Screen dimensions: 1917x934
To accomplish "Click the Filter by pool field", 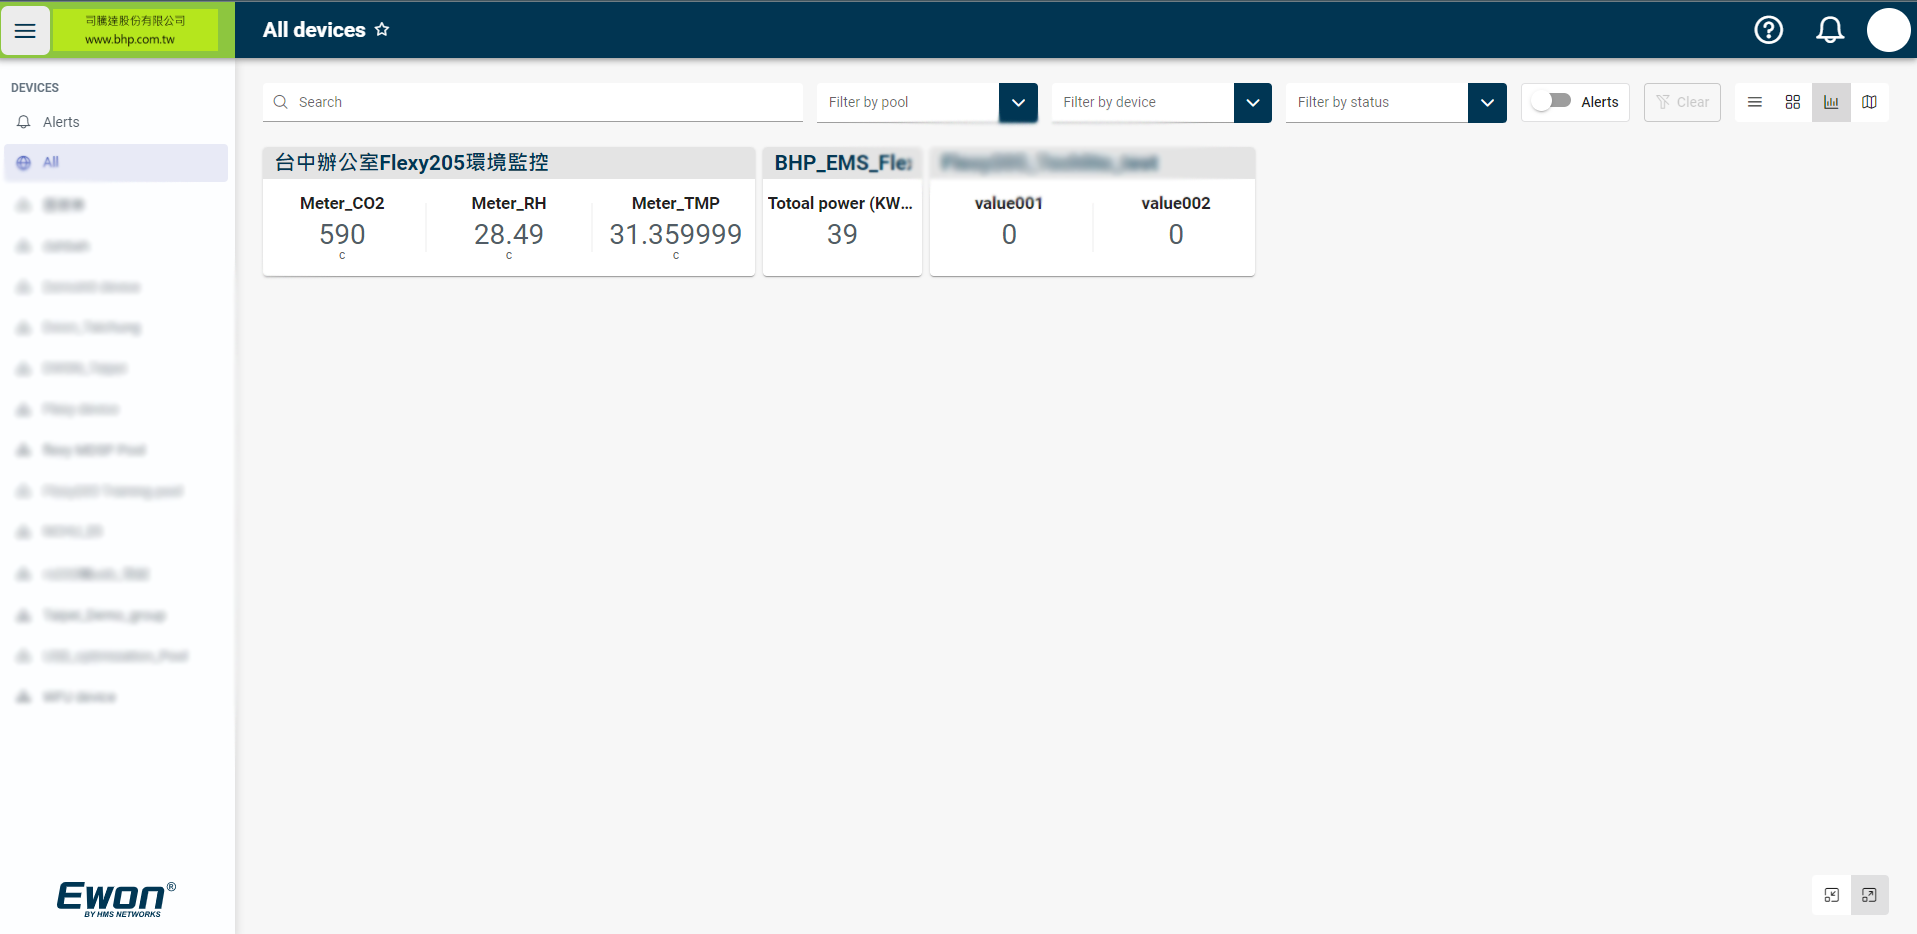I will click(x=908, y=102).
